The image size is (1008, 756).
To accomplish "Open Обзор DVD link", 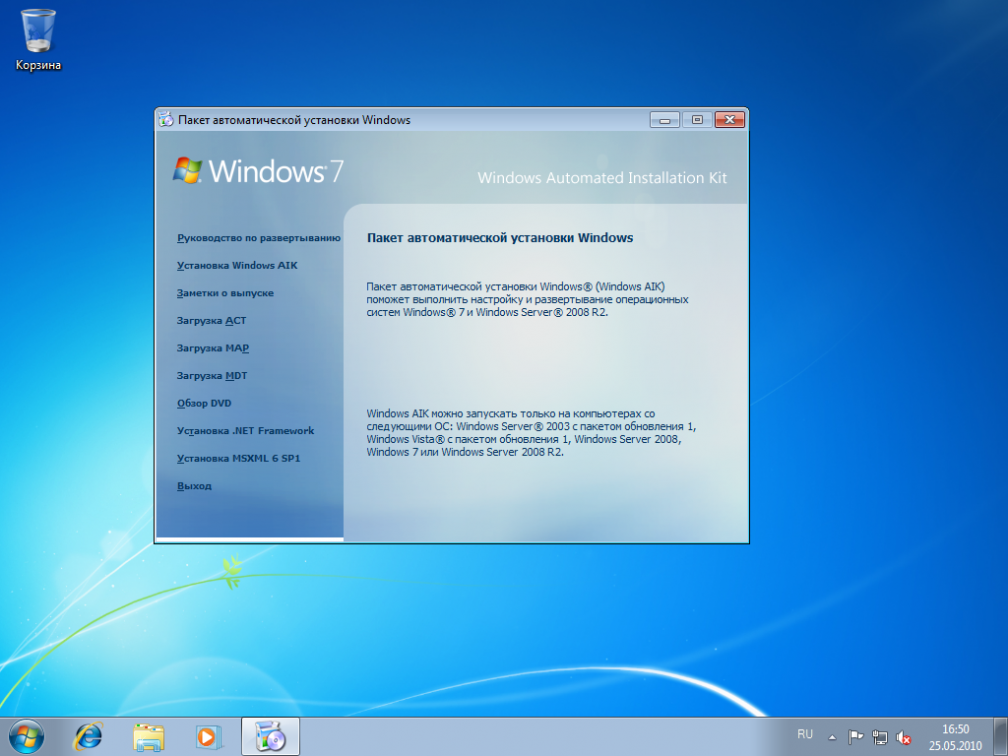I will (x=204, y=403).
